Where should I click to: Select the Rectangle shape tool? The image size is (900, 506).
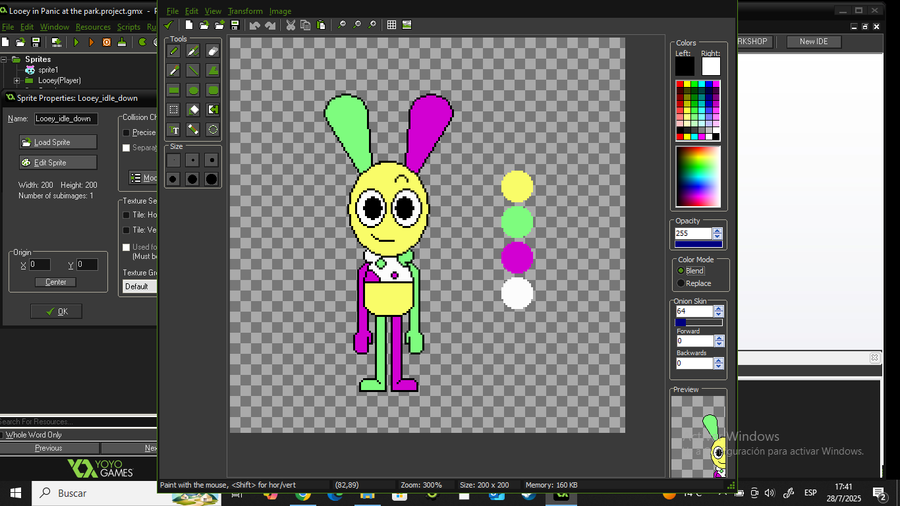(173, 90)
